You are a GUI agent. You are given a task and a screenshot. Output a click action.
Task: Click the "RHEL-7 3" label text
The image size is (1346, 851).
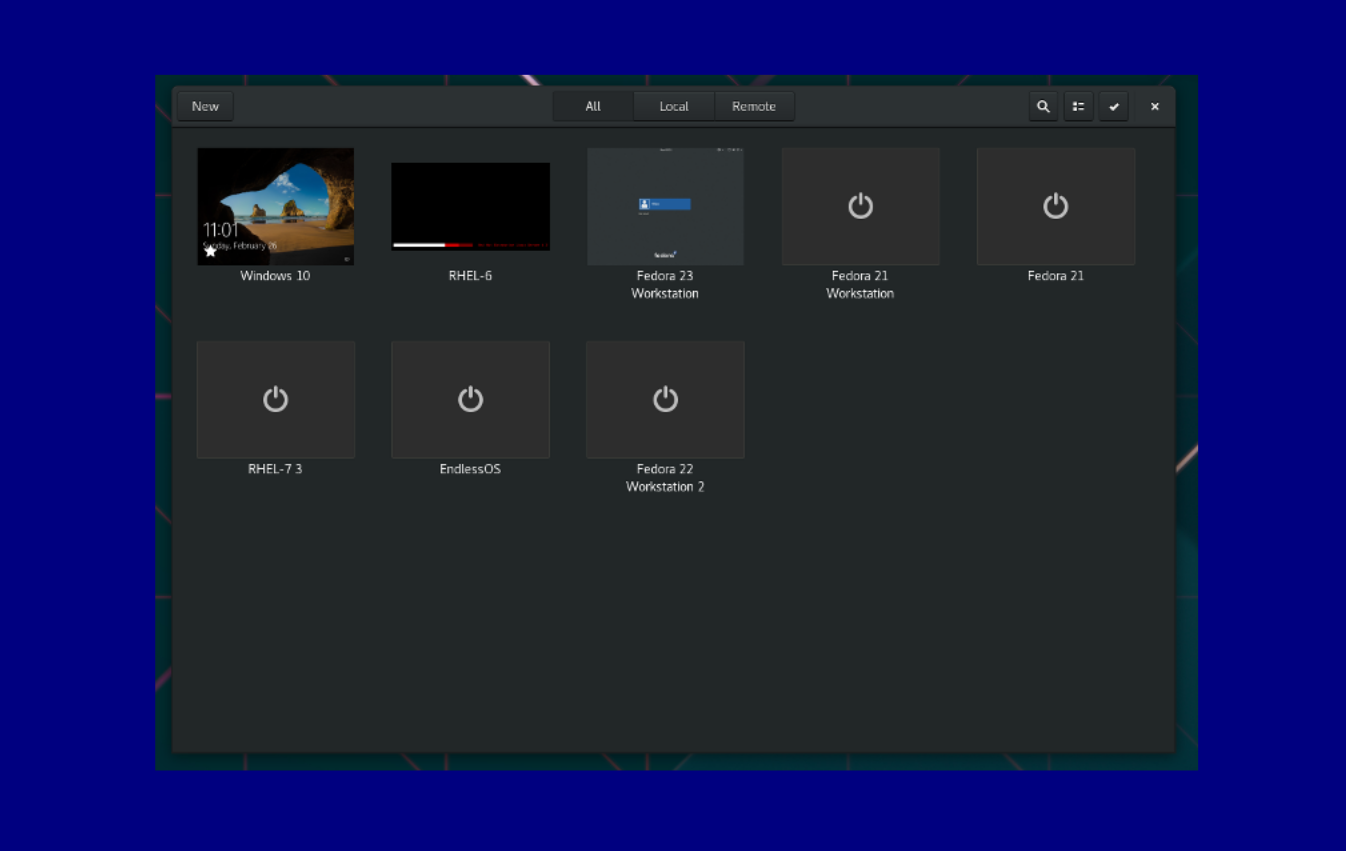coord(275,469)
